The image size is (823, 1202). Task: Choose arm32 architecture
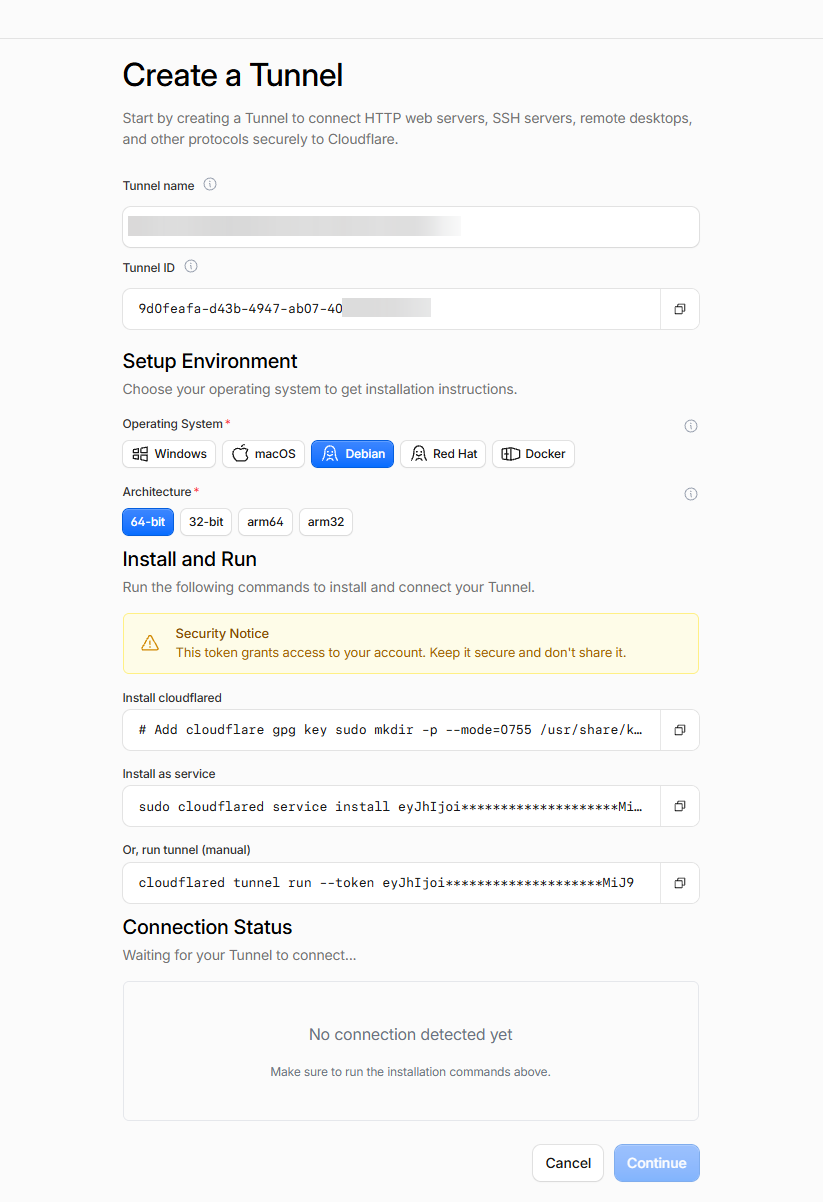tap(326, 522)
